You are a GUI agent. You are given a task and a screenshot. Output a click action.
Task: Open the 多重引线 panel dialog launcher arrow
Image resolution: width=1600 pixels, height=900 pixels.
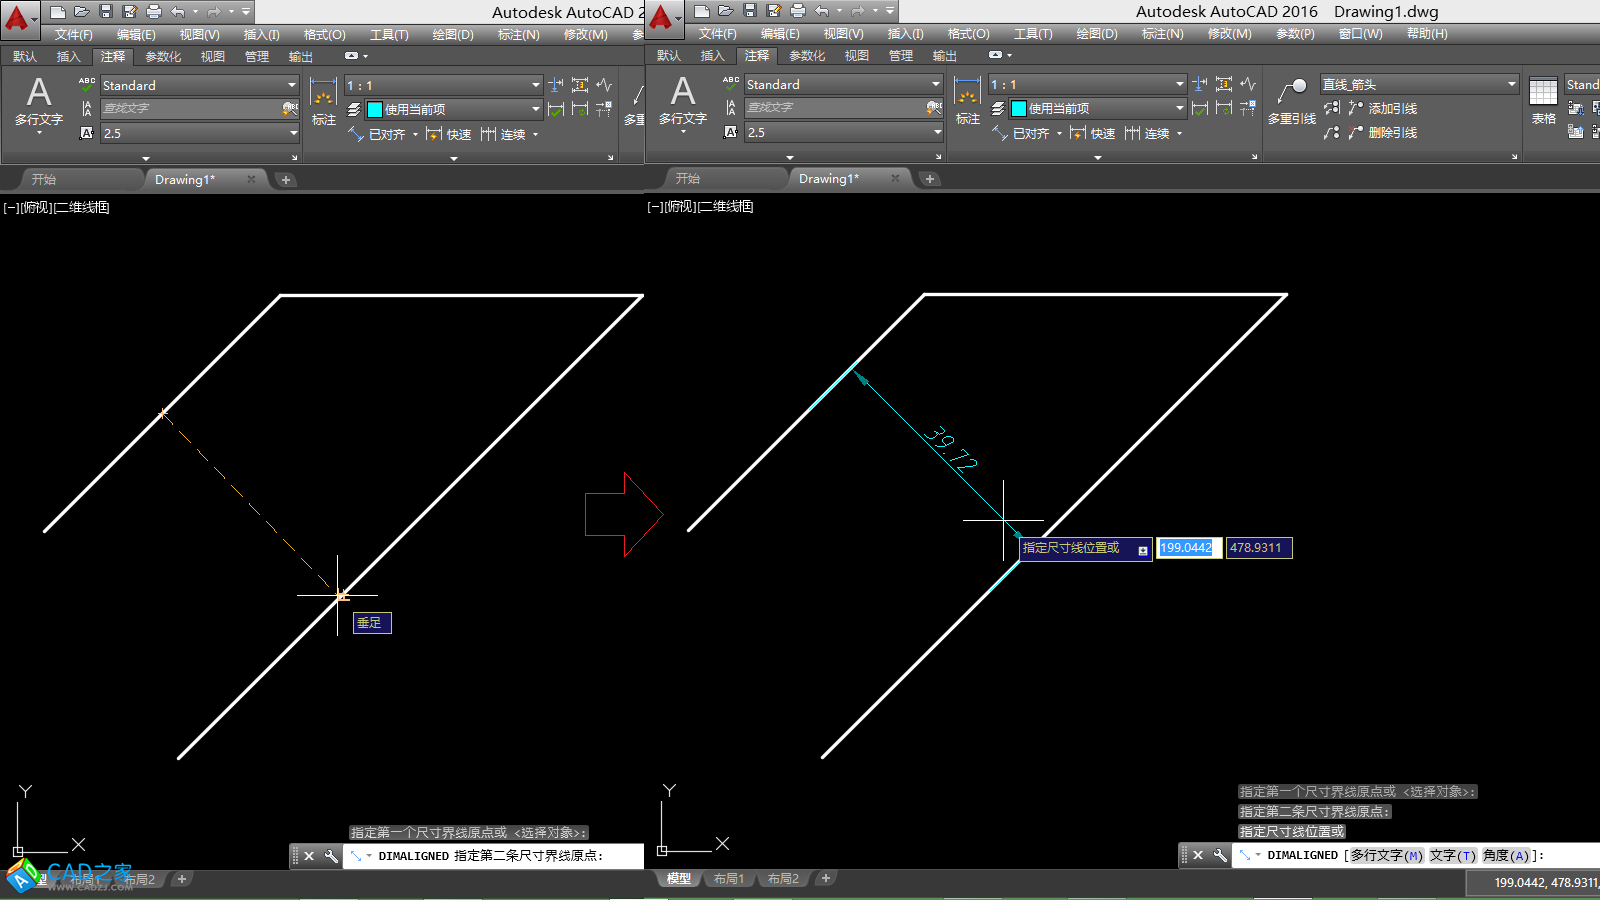click(1514, 157)
